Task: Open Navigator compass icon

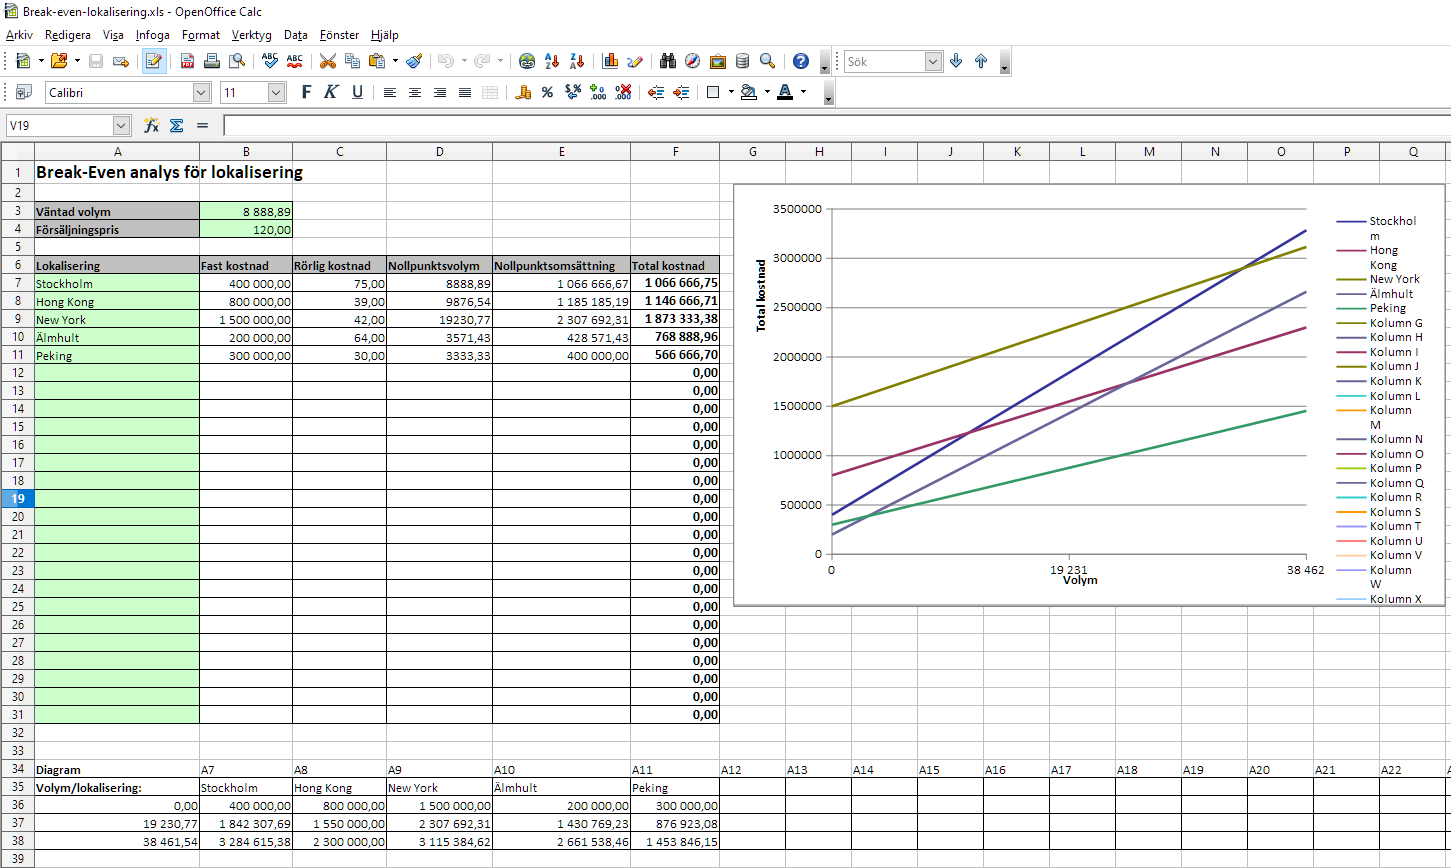Action: 693,61
